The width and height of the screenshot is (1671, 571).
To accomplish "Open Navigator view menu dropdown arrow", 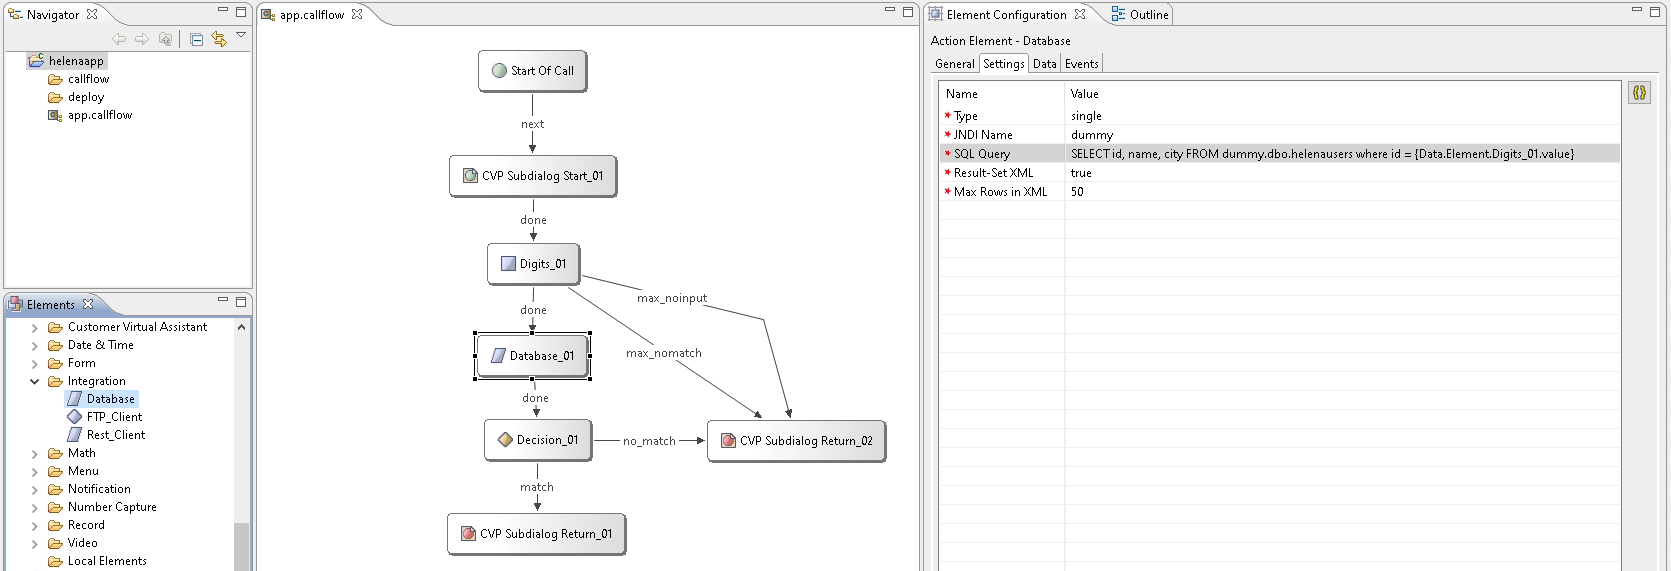I will 241,36.
